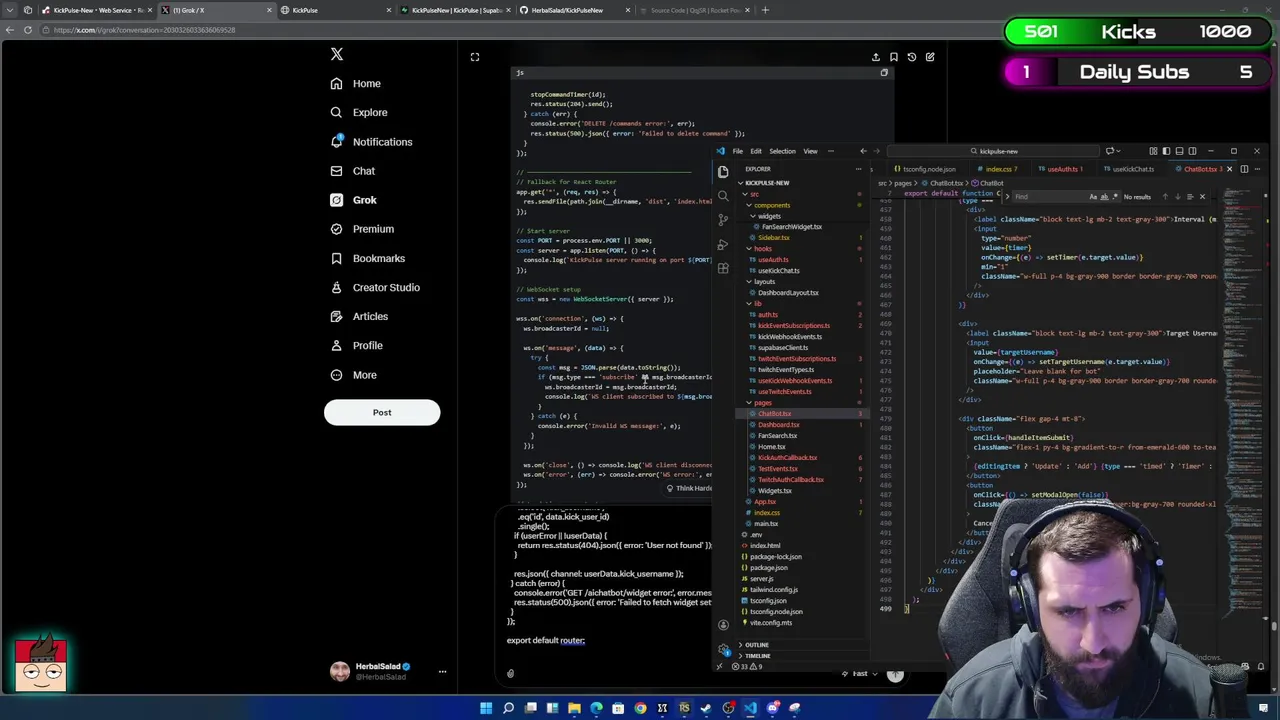The image size is (1280, 720).
Task: Open the Articles icon in X sidebar
Action: [x=336, y=316]
